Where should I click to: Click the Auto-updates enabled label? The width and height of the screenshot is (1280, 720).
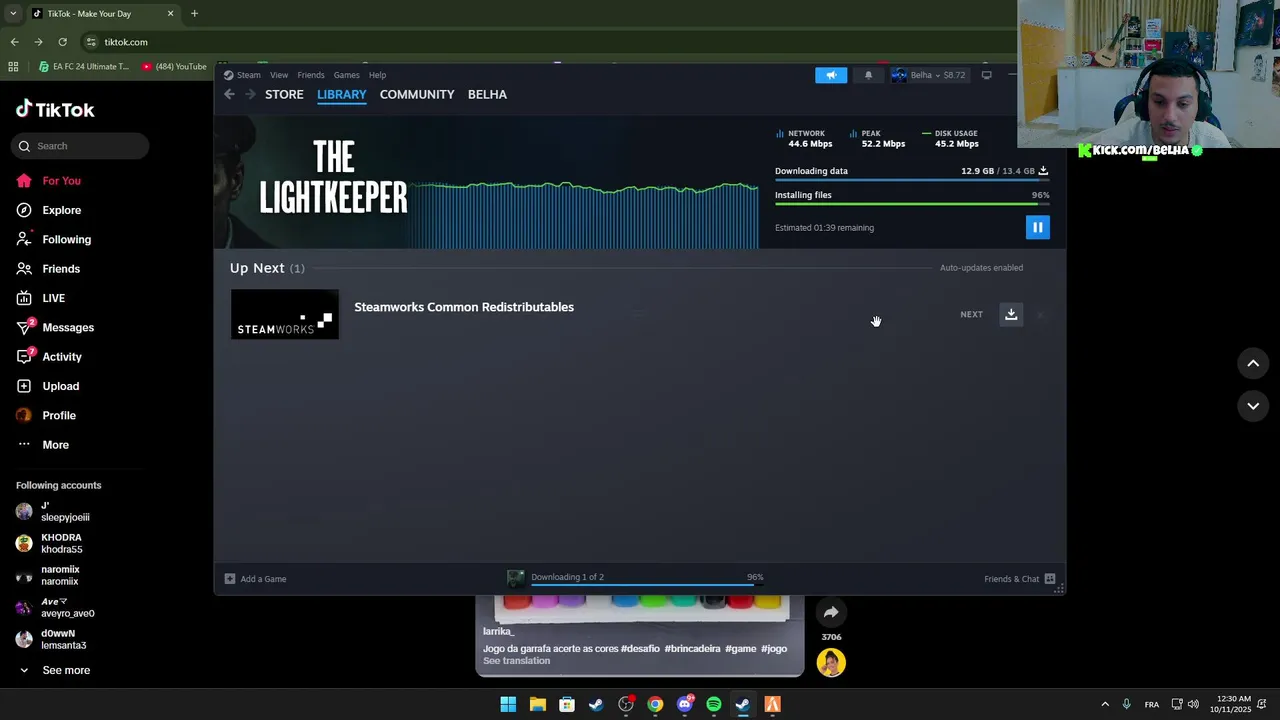click(981, 268)
